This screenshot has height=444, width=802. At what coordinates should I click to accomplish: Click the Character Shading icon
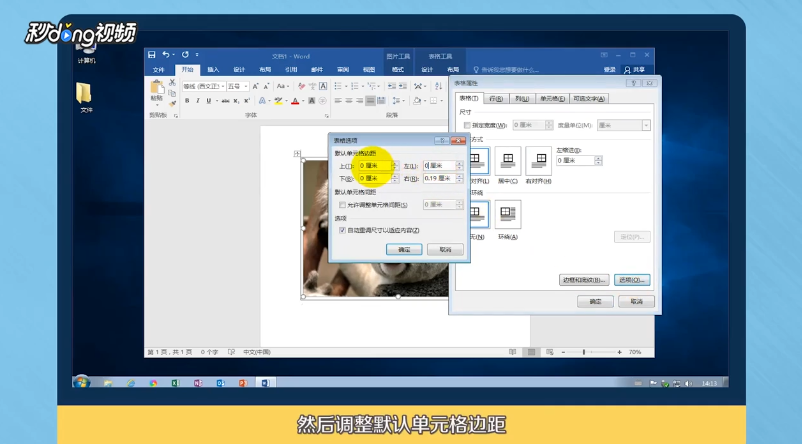[311, 101]
